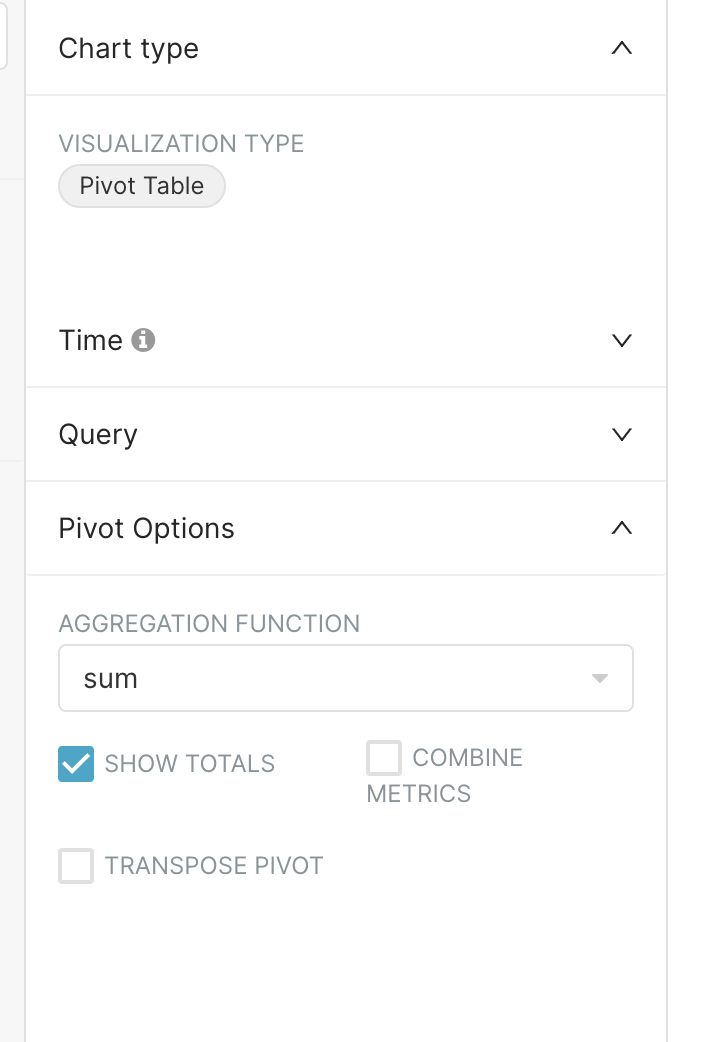Click the upward chevron beside Pivot Options
Screen dimensions: 708x1042
(x=622, y=528)
